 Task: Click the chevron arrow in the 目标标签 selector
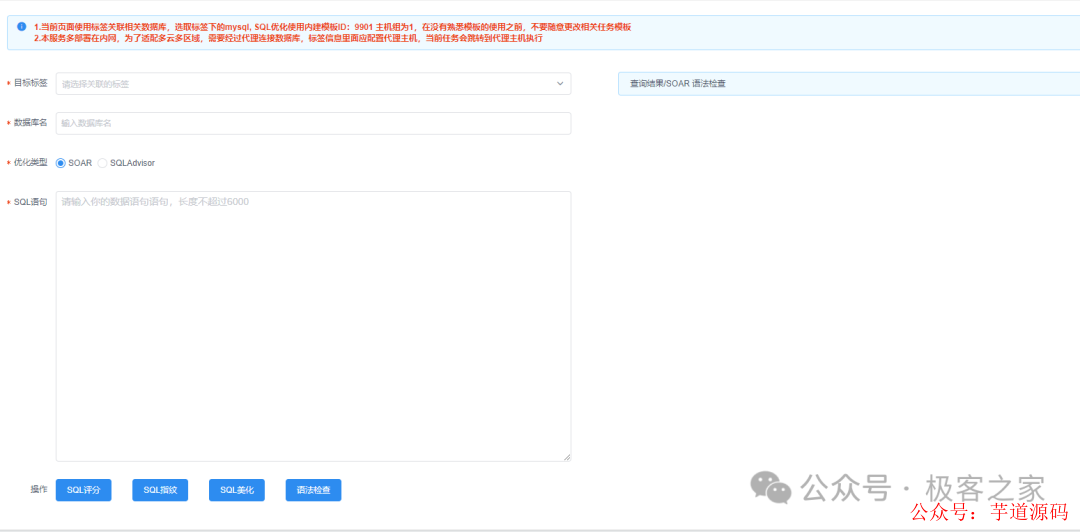pos(560,84)
